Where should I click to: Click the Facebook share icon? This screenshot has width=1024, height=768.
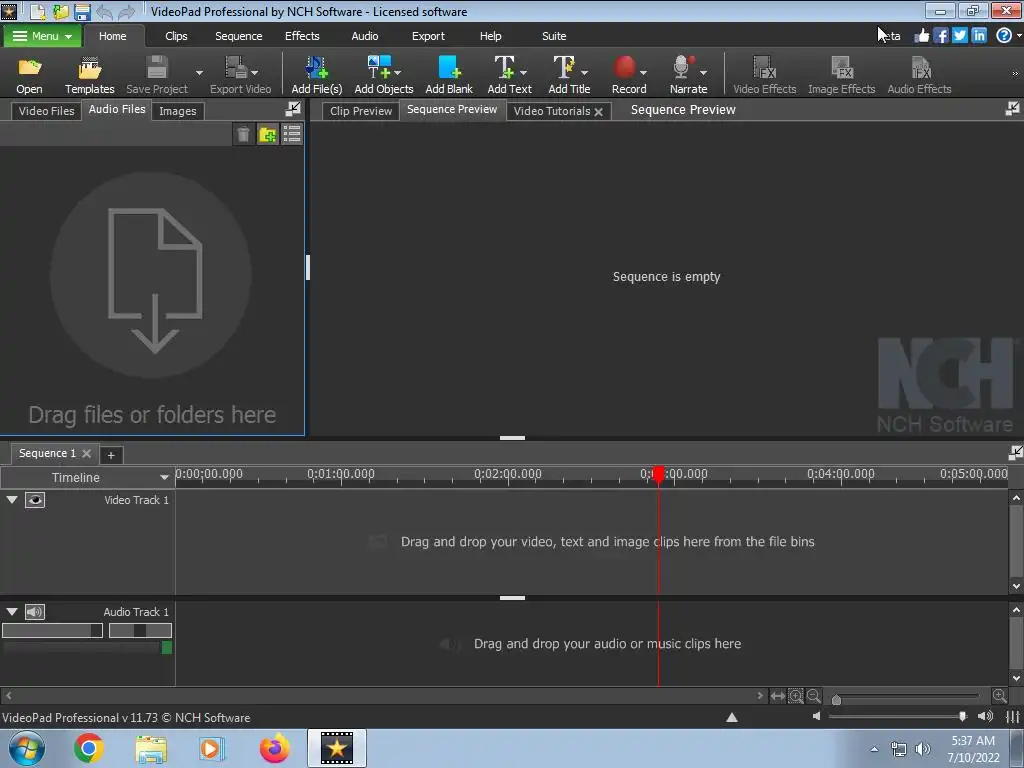point(940,35)
